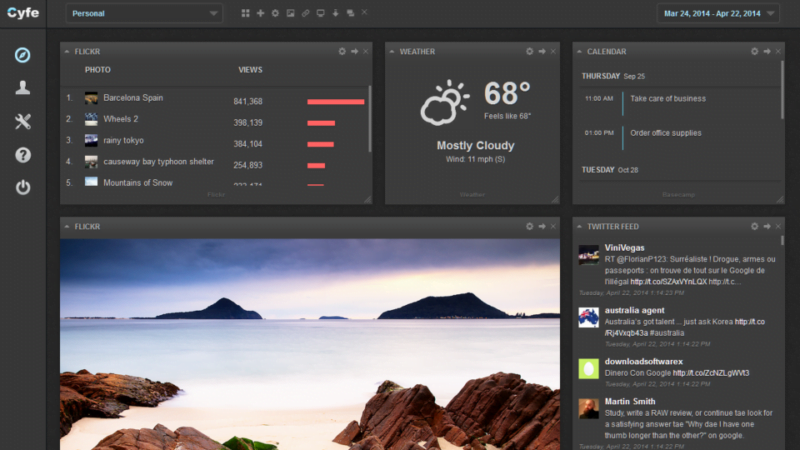Open the Personal dashboard dropdown
The width and height of the screenshot is (800, 450).
pos(145,13)
